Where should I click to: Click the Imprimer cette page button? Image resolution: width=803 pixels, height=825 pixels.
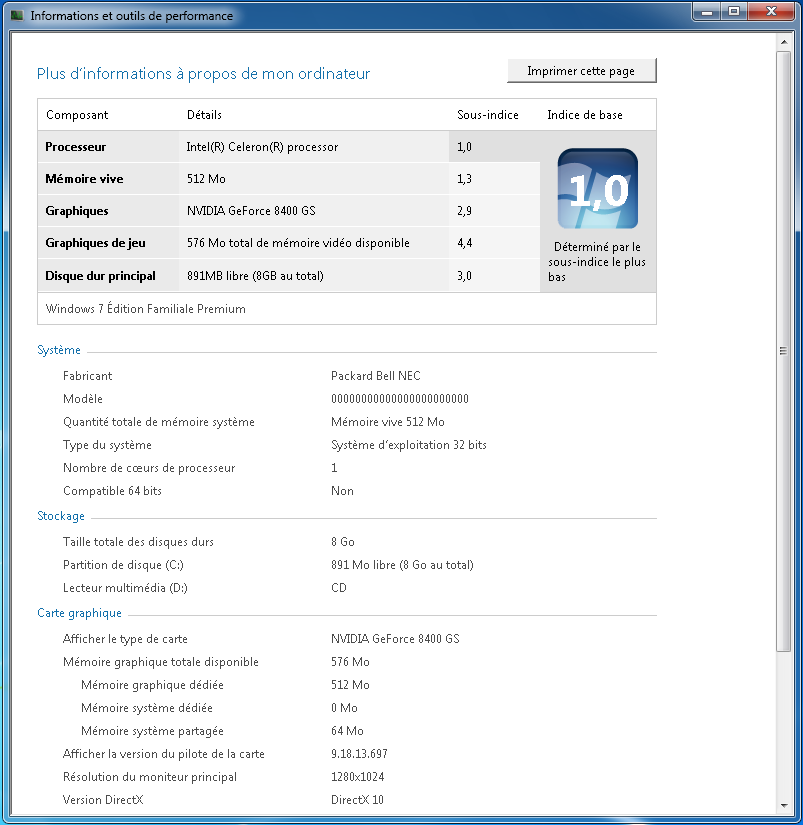(581, 71)
